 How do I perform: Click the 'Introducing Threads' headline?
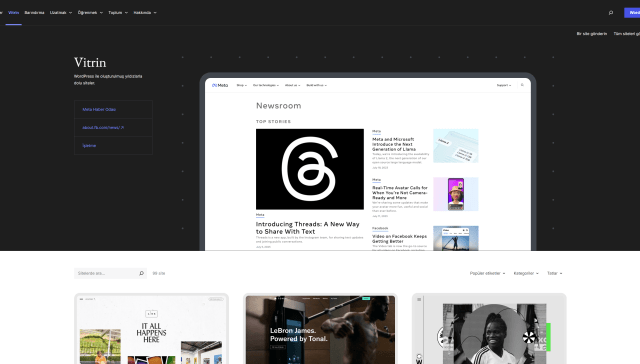[x=307, y=228]
